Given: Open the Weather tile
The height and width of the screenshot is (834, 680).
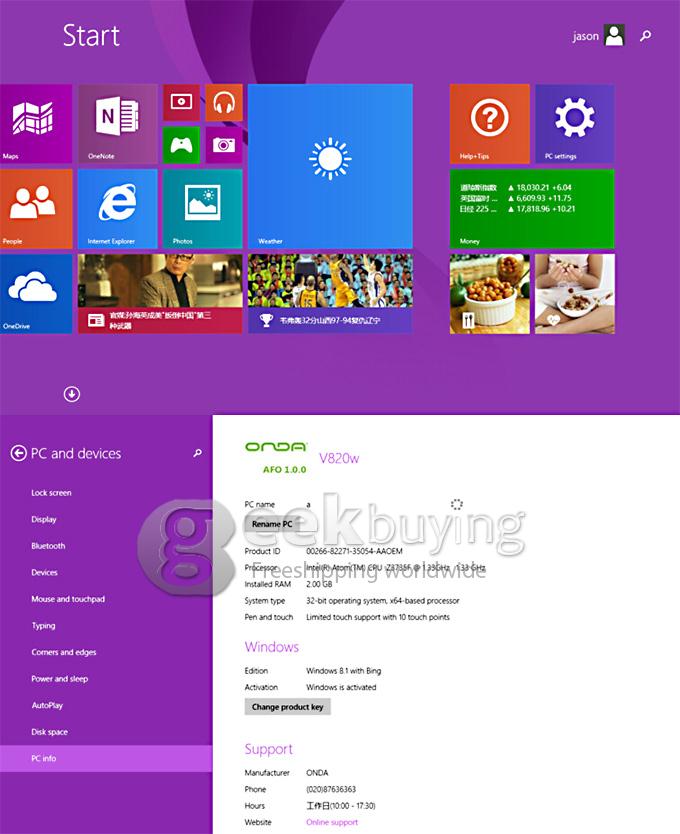Looking at the screenshot, I should (x=330, y=166).
